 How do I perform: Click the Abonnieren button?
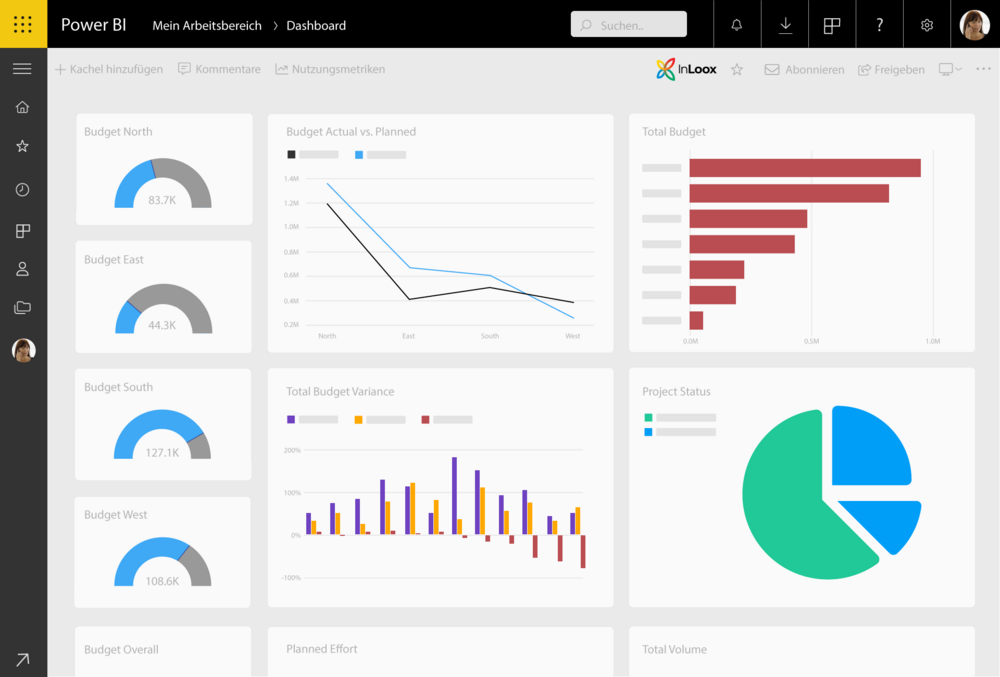804,70
